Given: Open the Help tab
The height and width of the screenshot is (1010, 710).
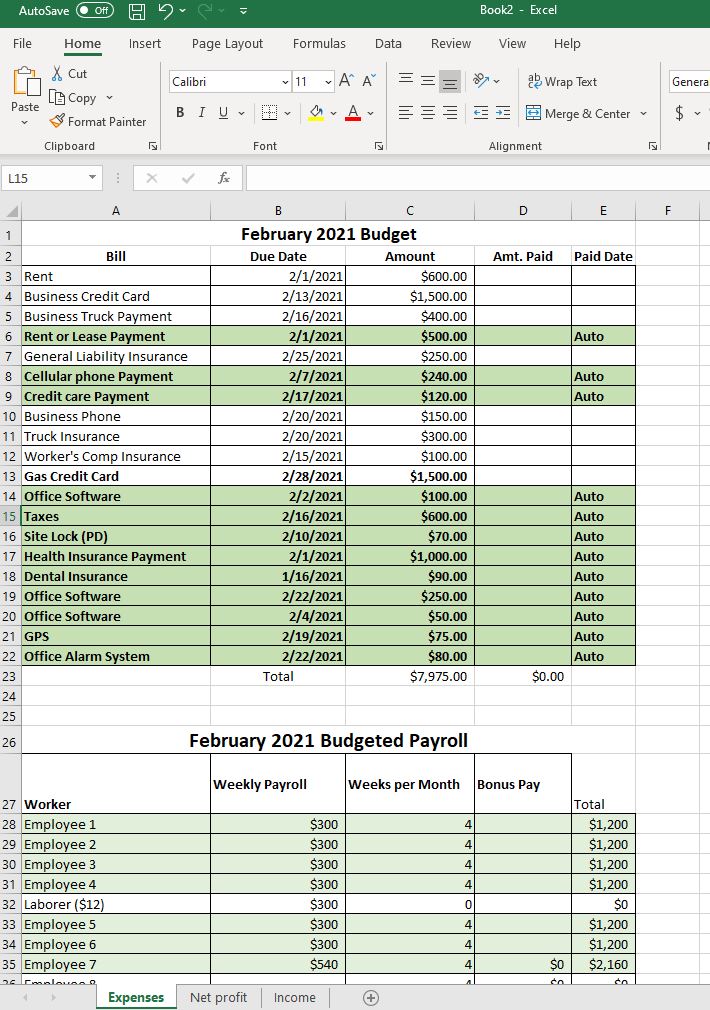Looking at the screenshot, I should [567, 43].
